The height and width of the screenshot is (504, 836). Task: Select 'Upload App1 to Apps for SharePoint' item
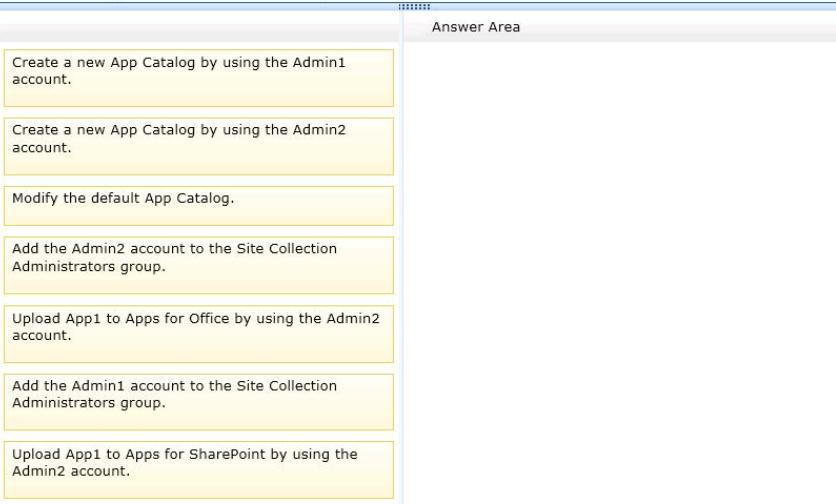pyautogui.click(x=198, y=469)
